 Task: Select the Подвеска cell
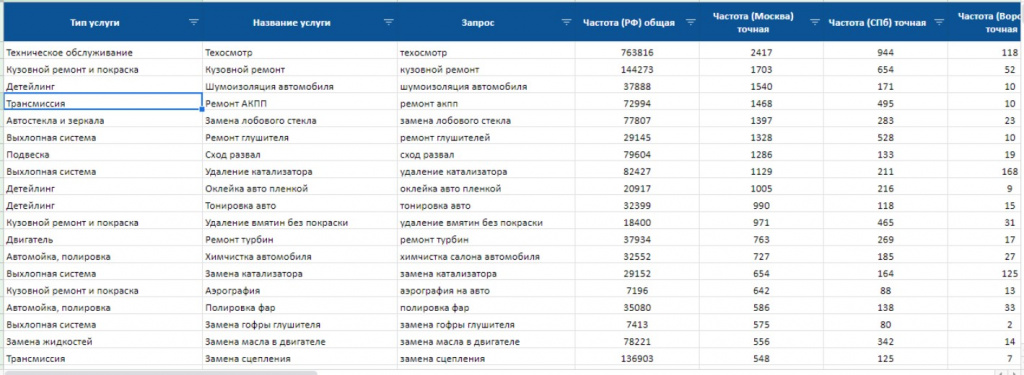click(x=103, y=154)
